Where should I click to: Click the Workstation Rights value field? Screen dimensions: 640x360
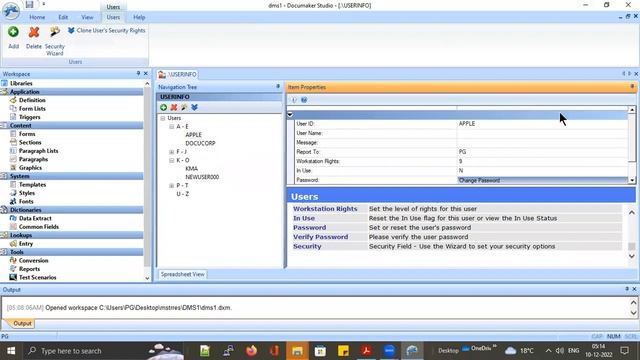click(x=542, y=161)
